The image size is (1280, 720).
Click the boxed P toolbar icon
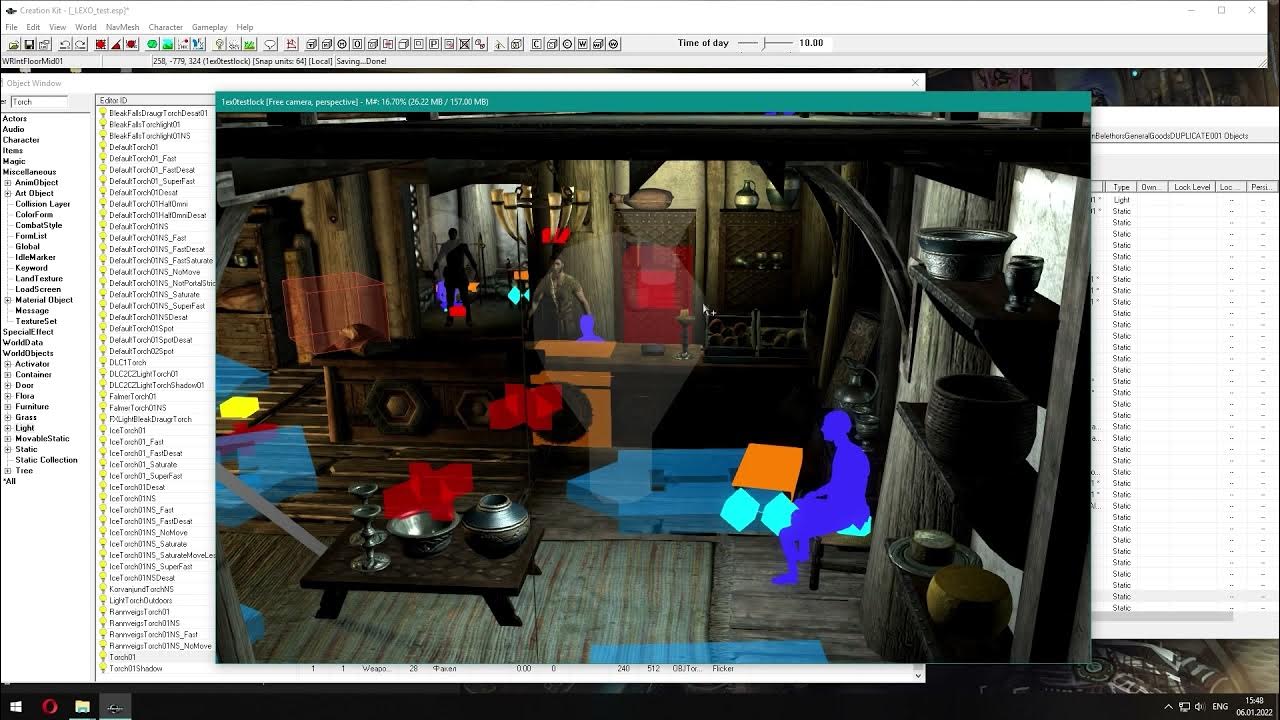(434, 44)
